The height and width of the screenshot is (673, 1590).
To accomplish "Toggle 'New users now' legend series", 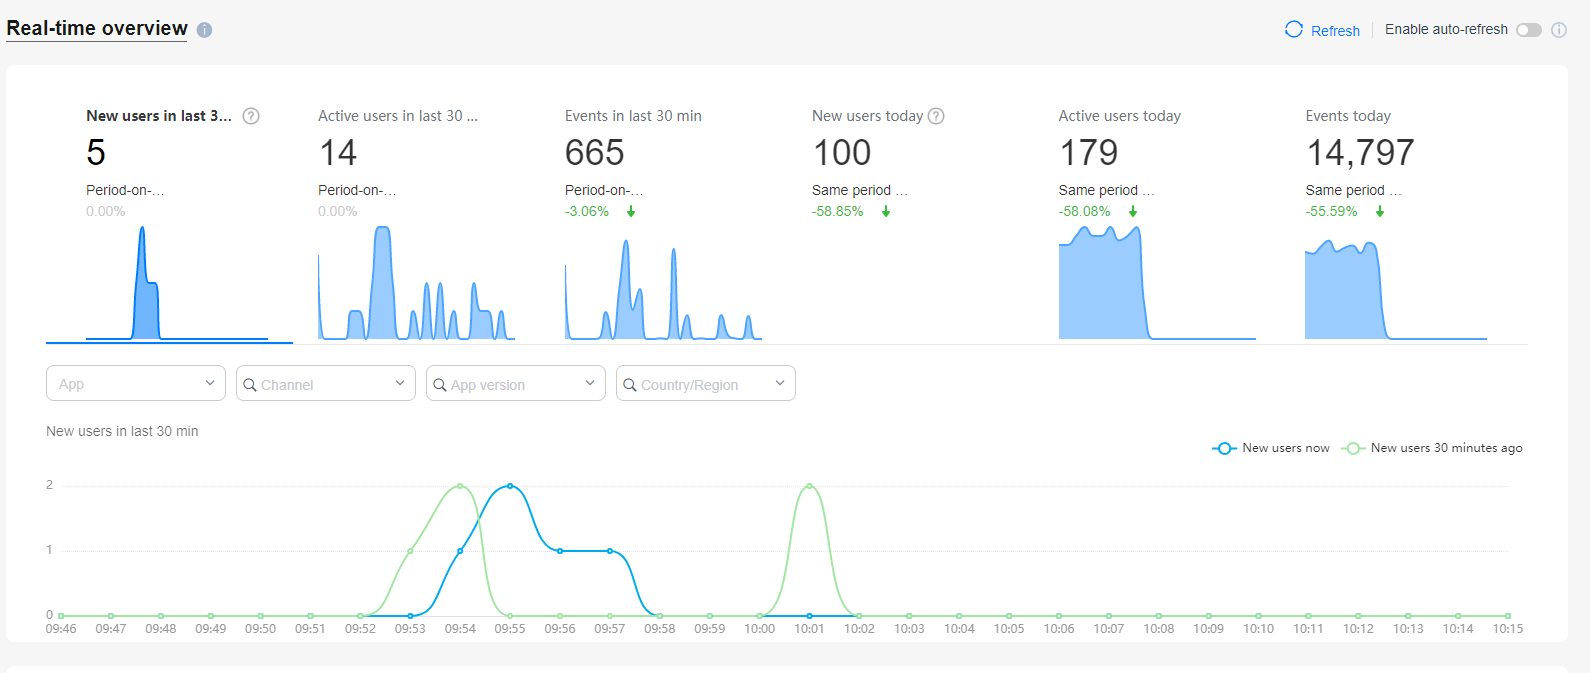I will click(1271, 448).
